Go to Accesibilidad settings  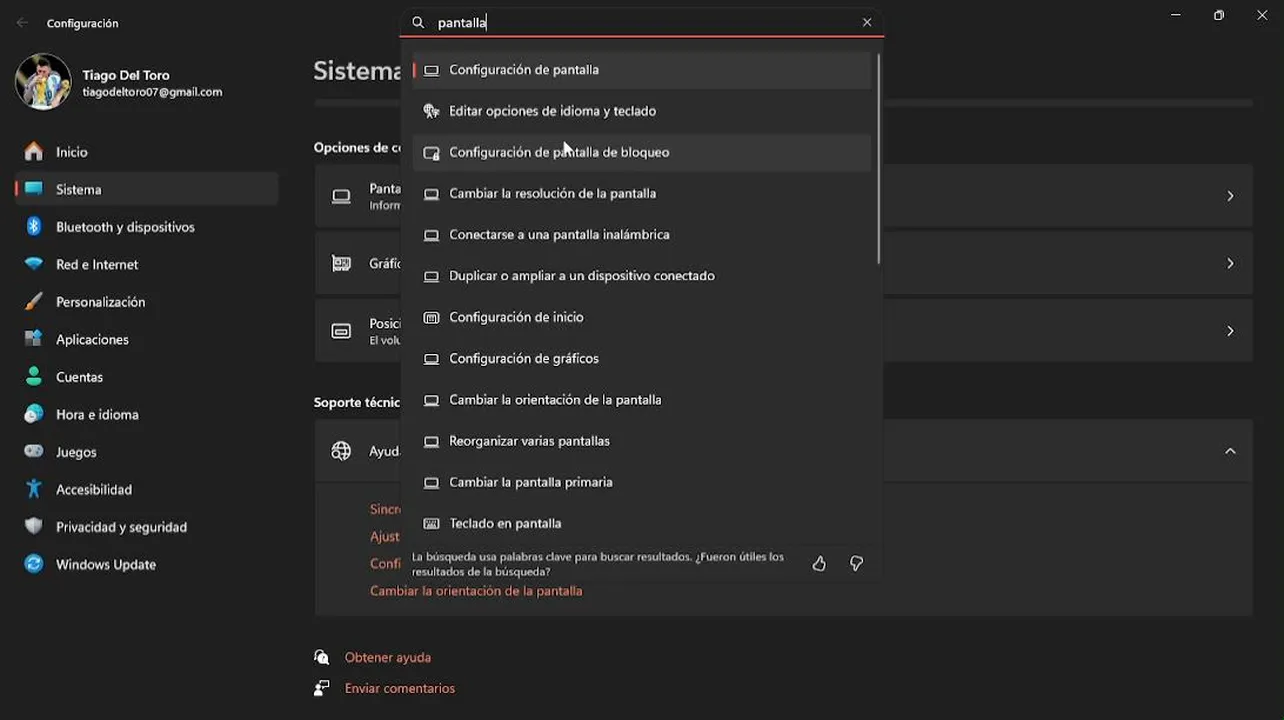[93, 490]
